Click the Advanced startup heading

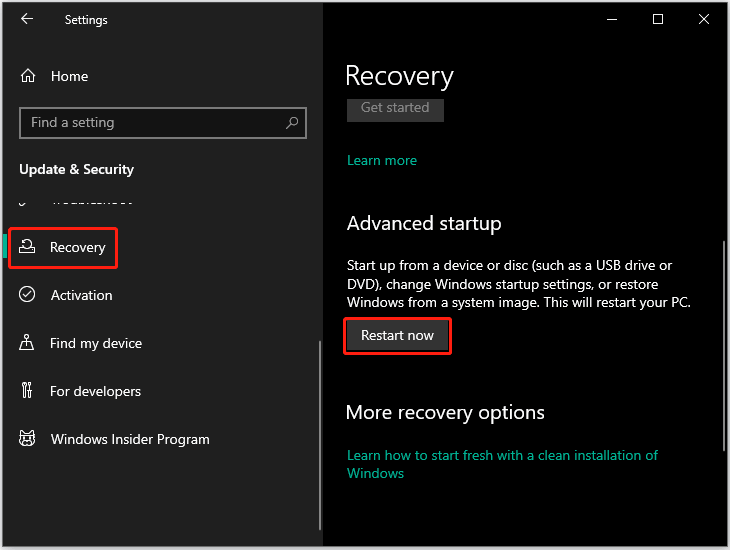[x=424, y=224]
